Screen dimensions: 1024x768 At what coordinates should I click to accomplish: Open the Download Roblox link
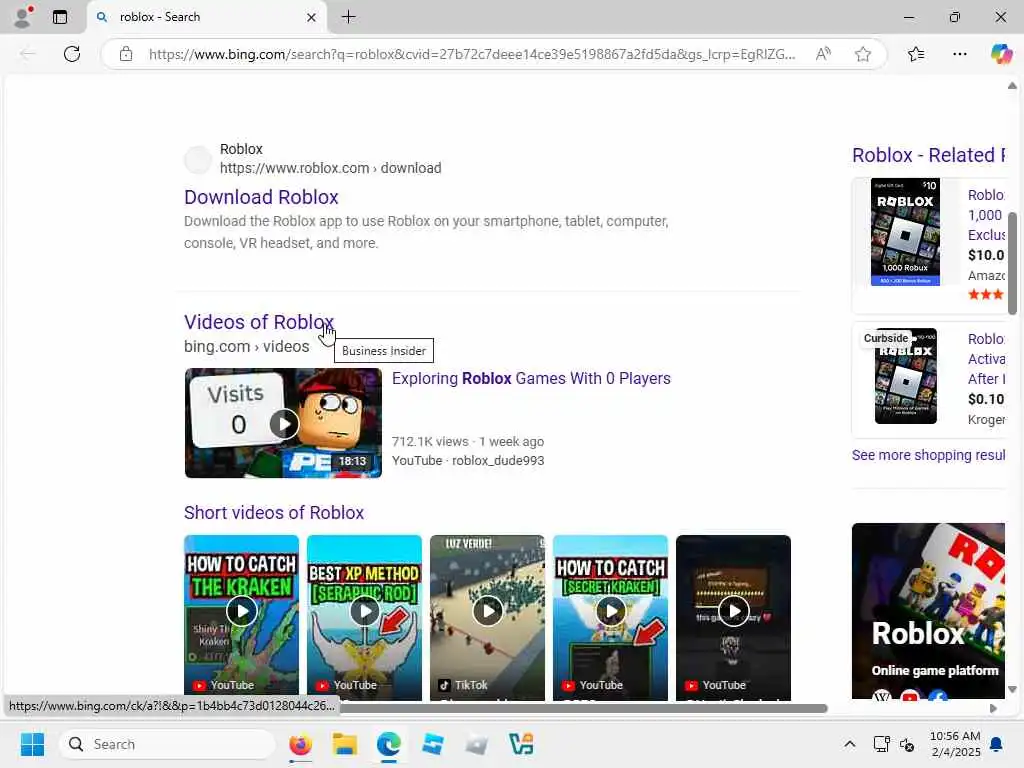point(261,197)
